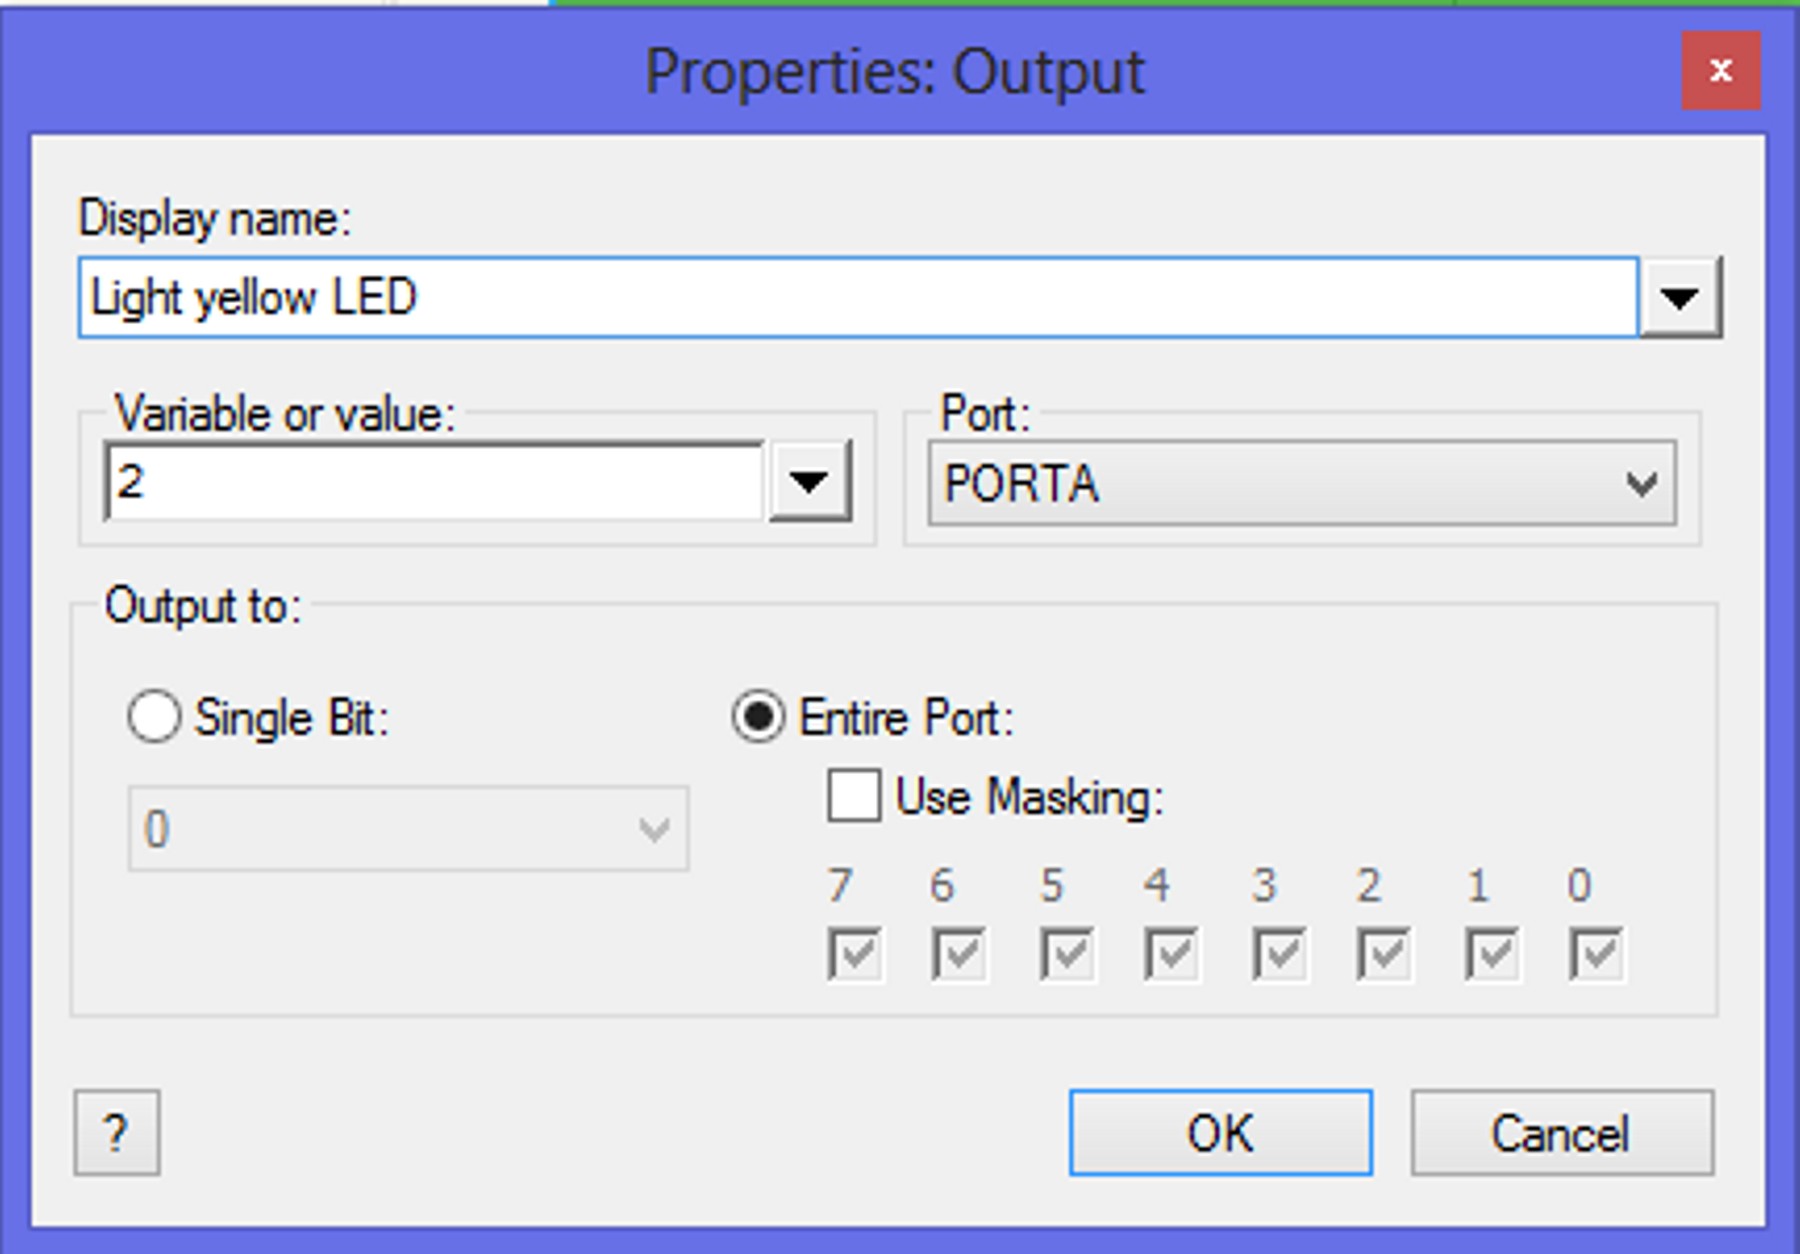
Task: Open the Single Bit number dropdown
Action: [x=408, y=828]
